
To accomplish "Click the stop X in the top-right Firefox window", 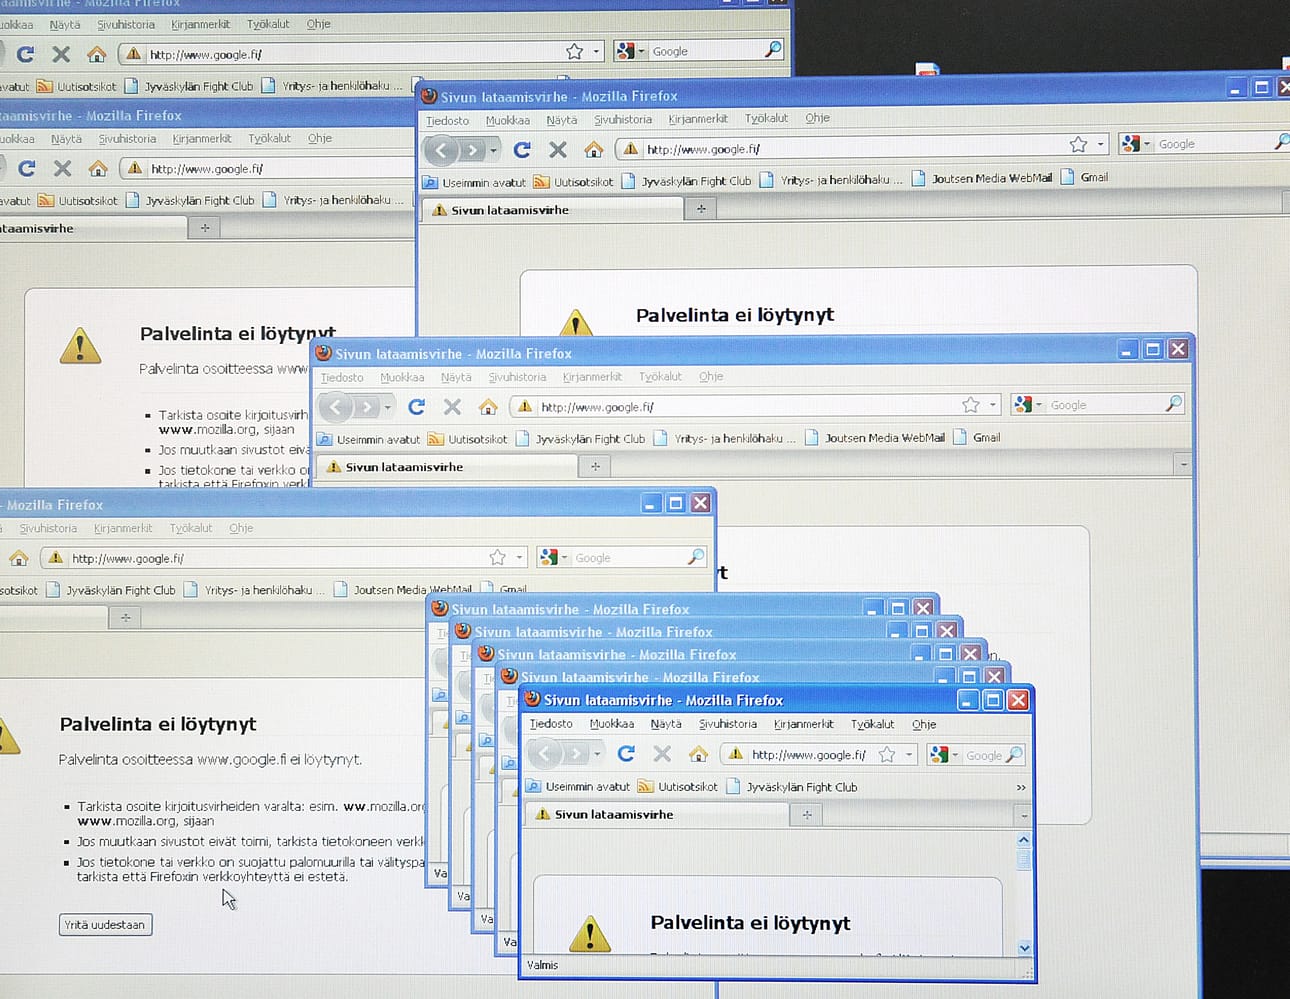I will coord(558,150).
